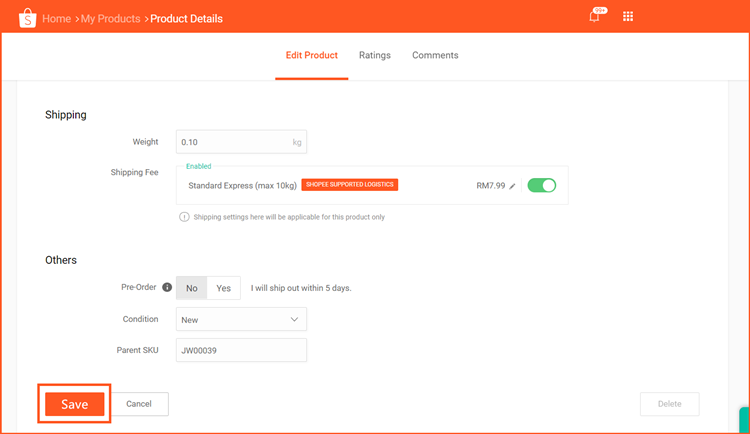This screenshot has width=750, height=434.
Task: Go to My Products breadcrumb link
Action: pos(110,19)
